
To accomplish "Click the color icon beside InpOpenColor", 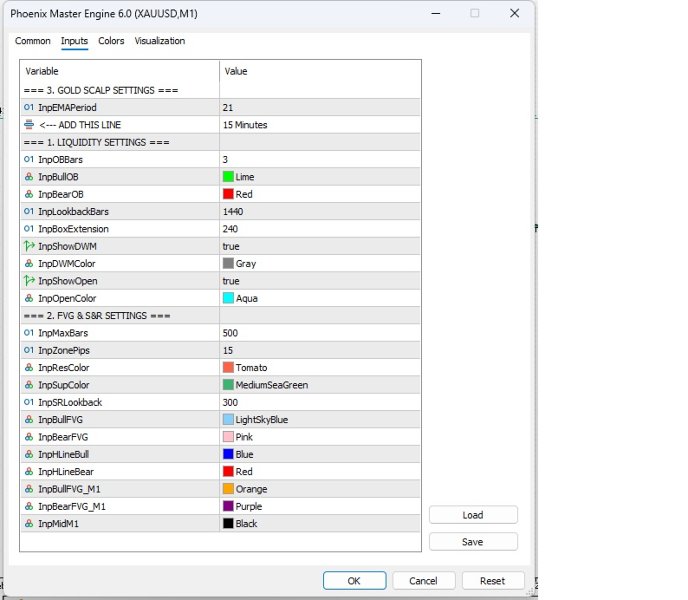I will click(29, 298).
